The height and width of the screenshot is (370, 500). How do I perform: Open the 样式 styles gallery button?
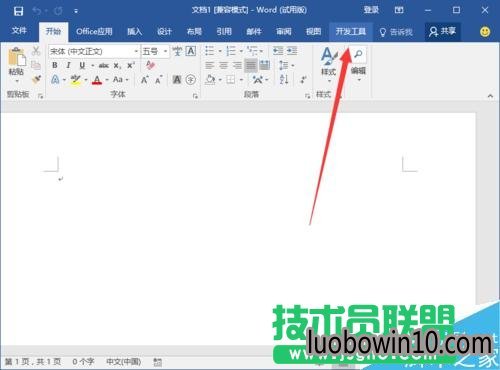pos(329,65)
